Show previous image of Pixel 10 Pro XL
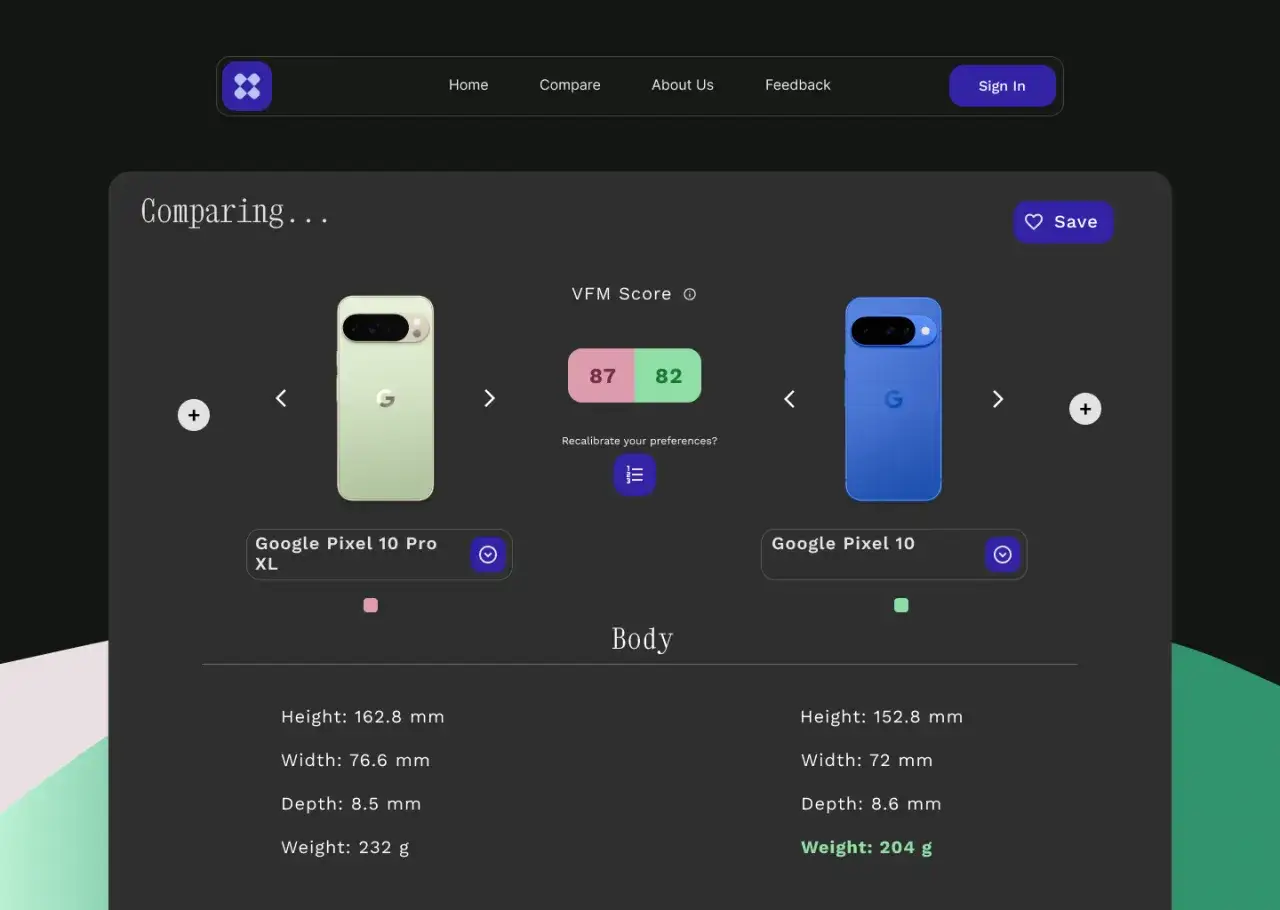Image resolution: width=1280 pixels, height=910 pixels. pyautogui.click(x=281, y=398)
